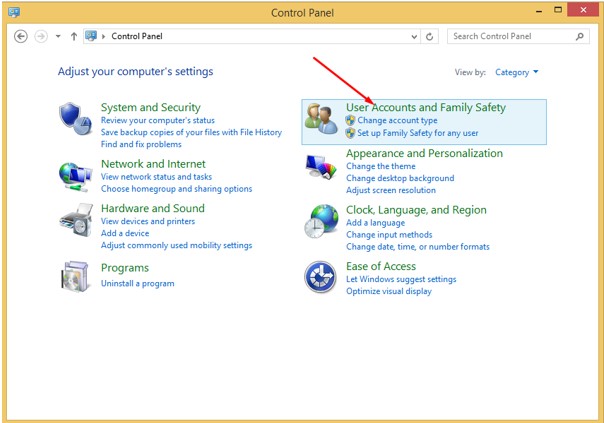Screen dimensions: 604x423
Task: Choose homegroup and sharing options
Action: click(176, 189)
